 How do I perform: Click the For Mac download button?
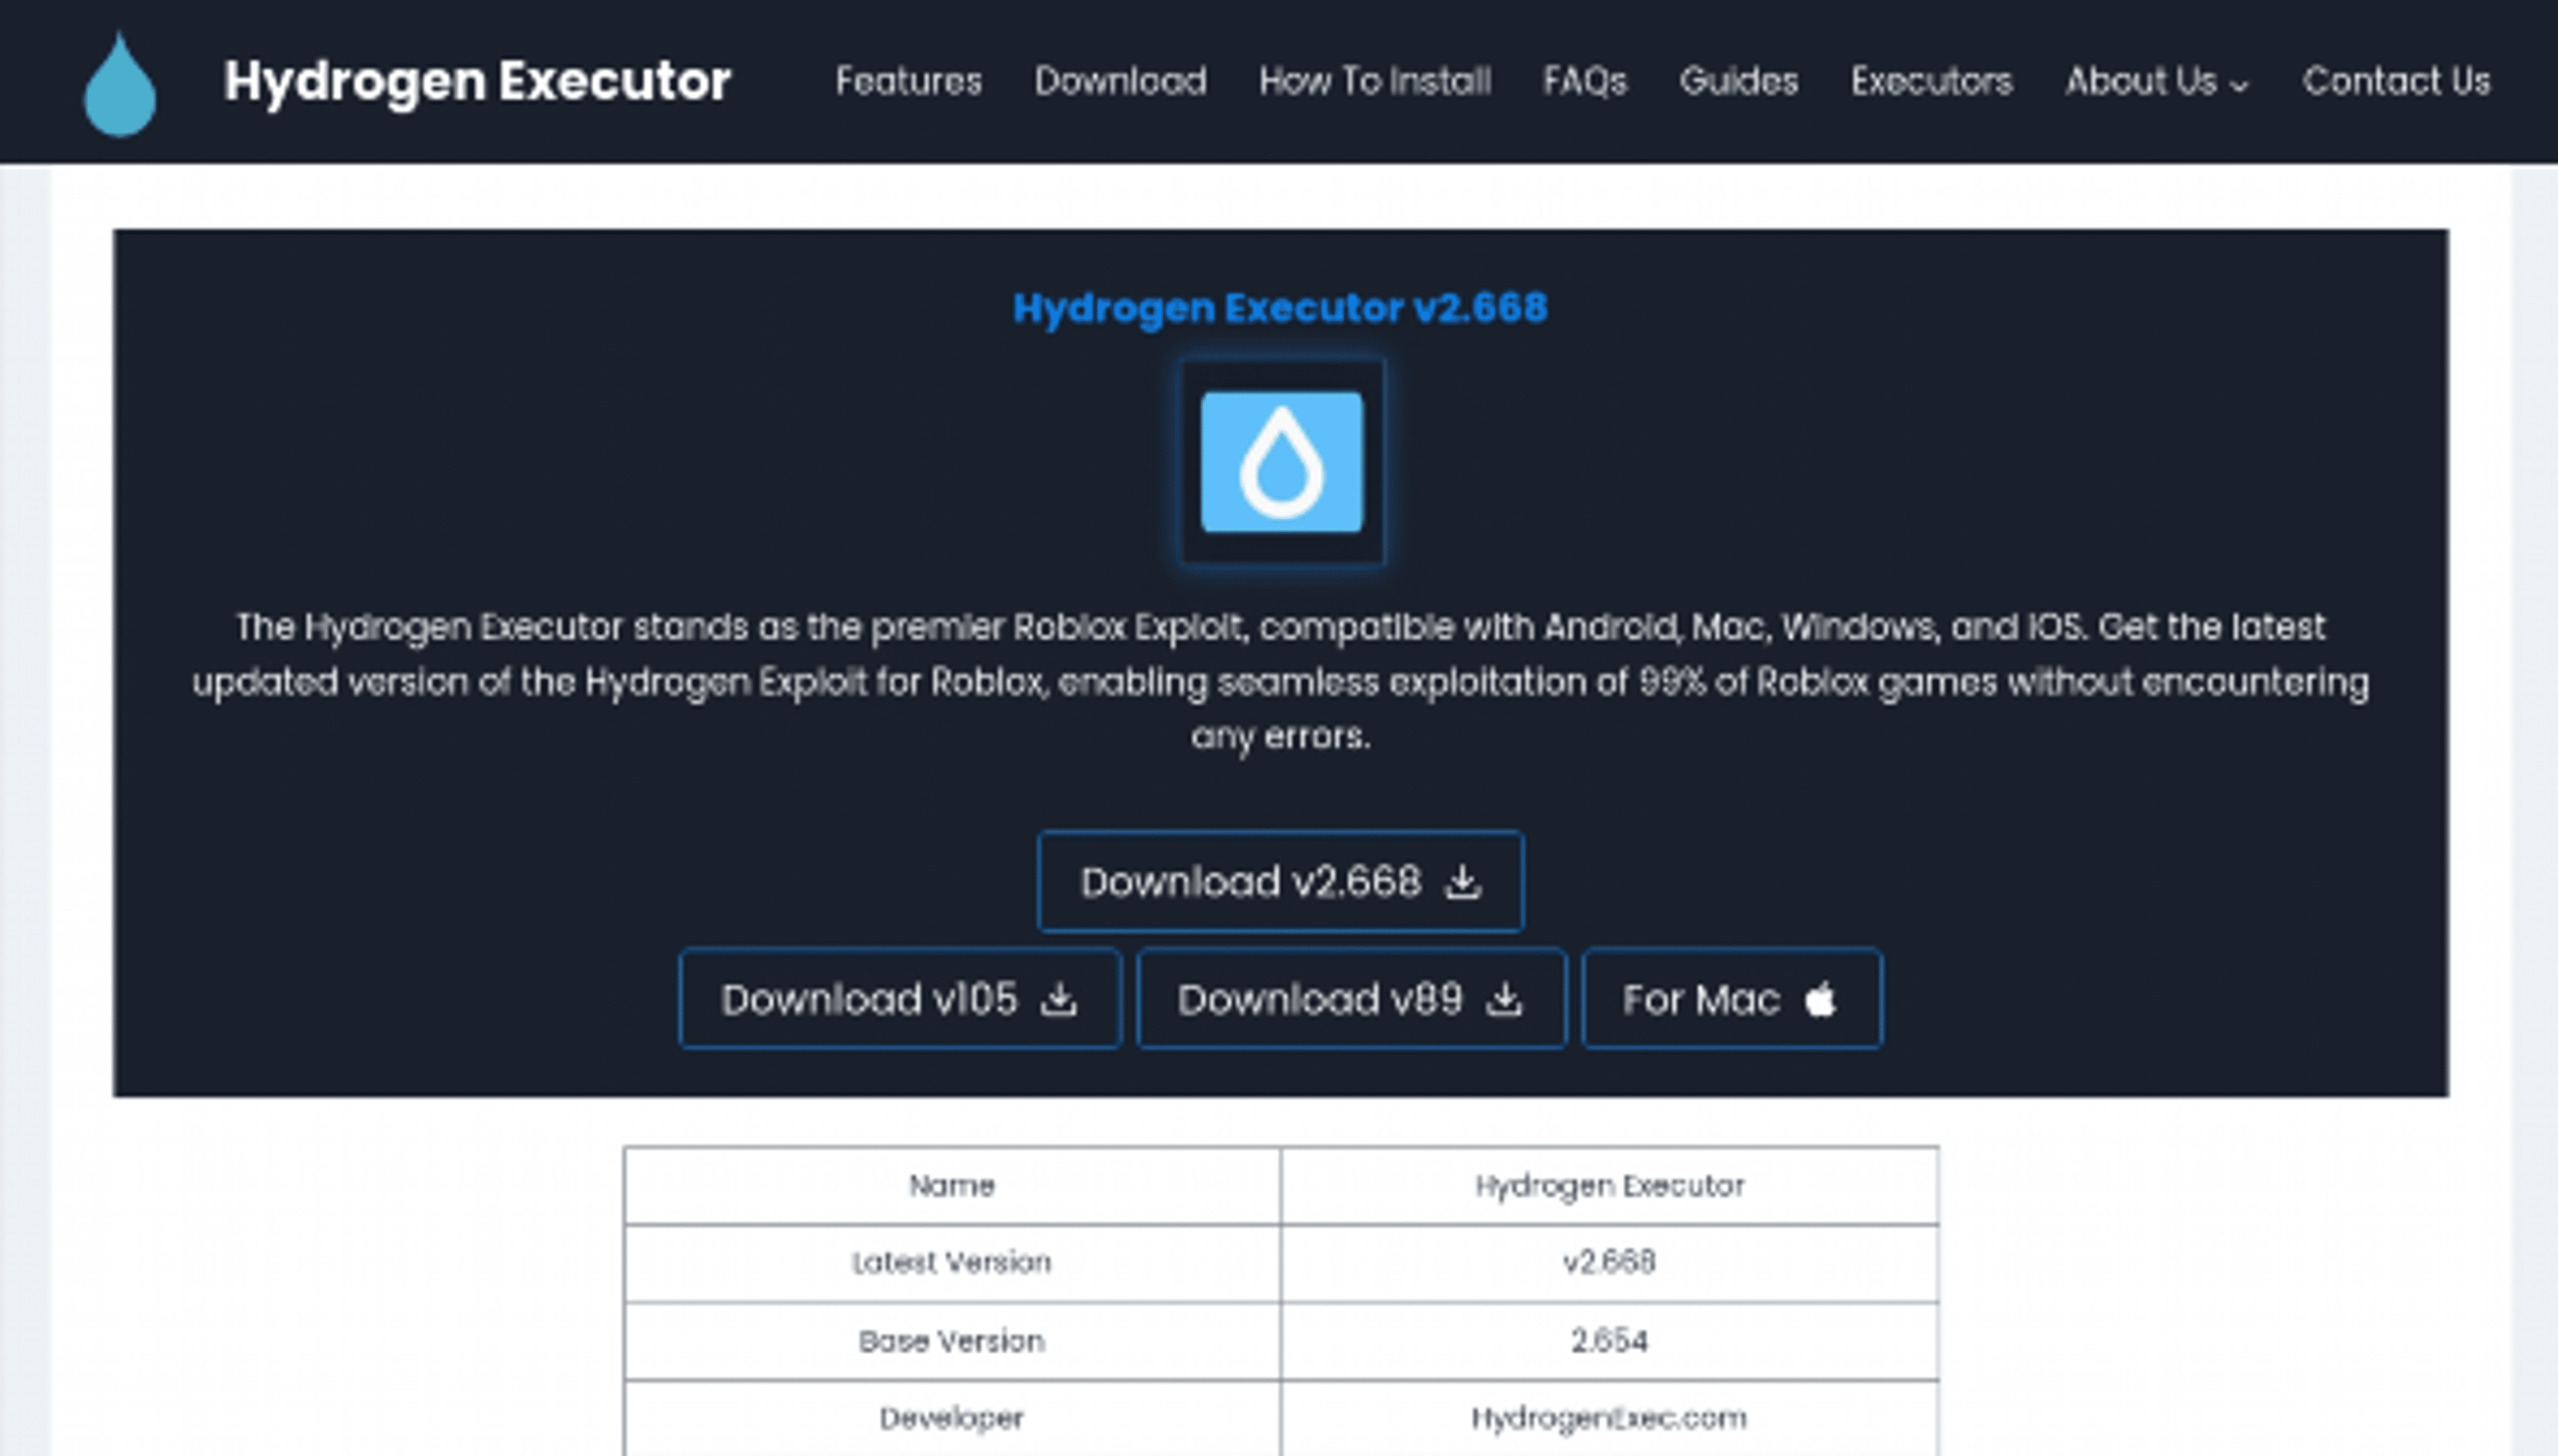(1731, 998)
